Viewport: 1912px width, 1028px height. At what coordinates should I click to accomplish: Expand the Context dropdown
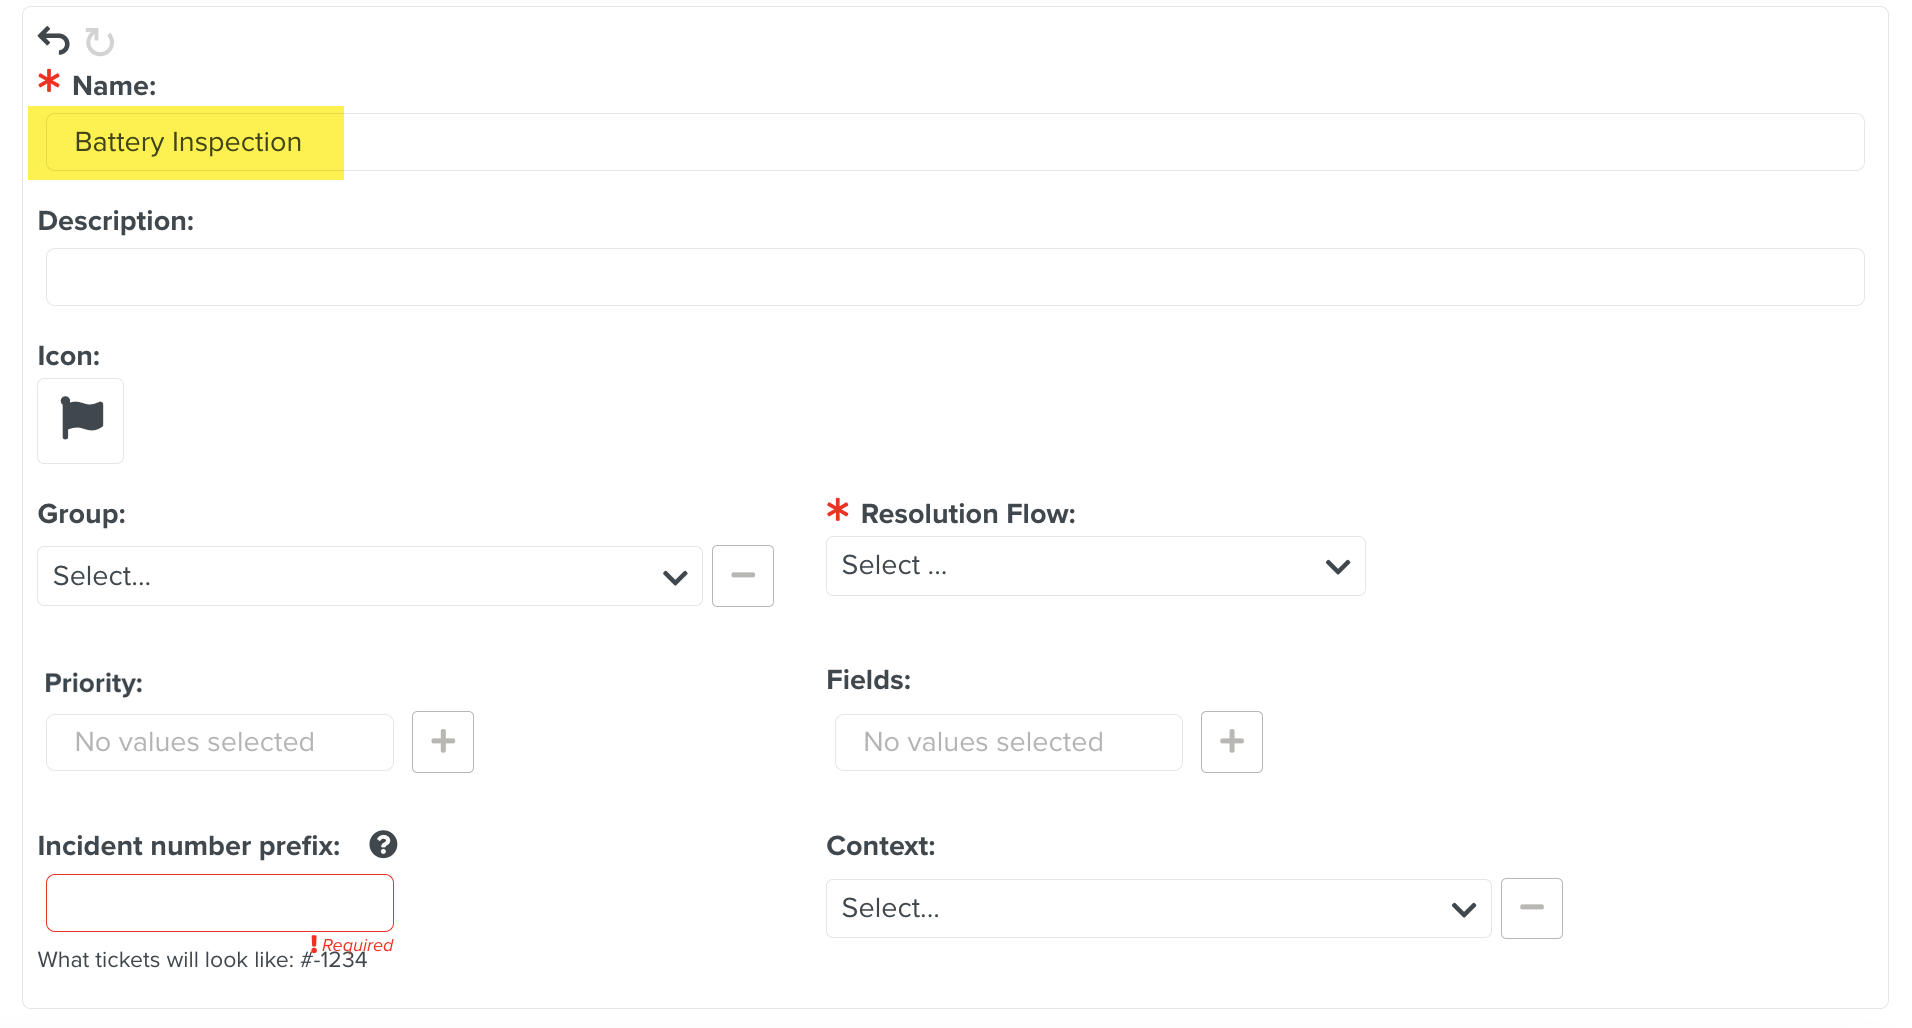(x=1159, y=908)
